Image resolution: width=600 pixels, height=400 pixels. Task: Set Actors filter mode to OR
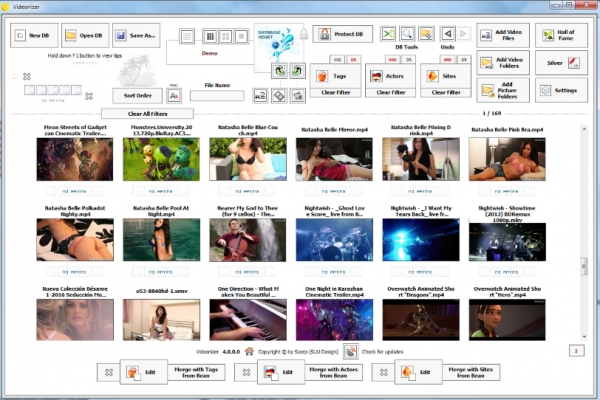(x=408, y=60)
